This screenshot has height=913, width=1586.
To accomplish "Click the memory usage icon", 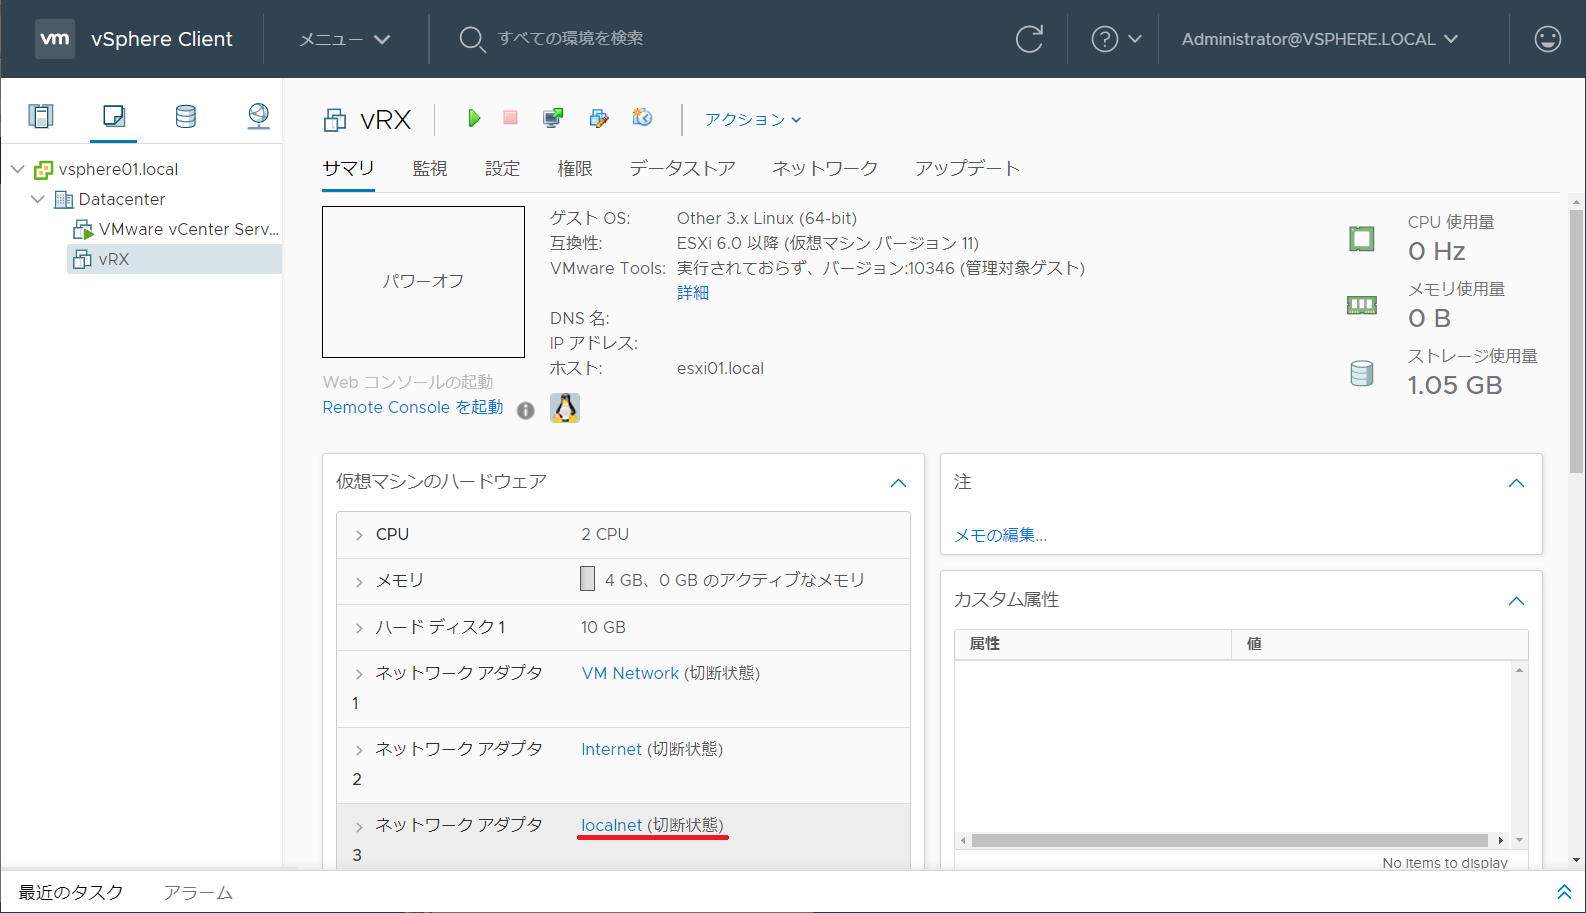I will [x=1362, y=305].
